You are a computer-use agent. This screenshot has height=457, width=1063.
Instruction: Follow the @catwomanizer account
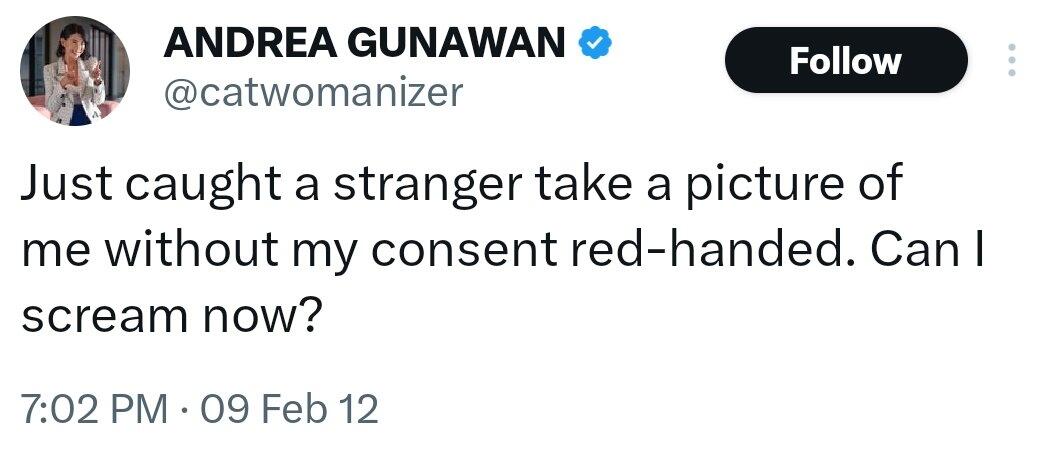(x=845, y=61)
